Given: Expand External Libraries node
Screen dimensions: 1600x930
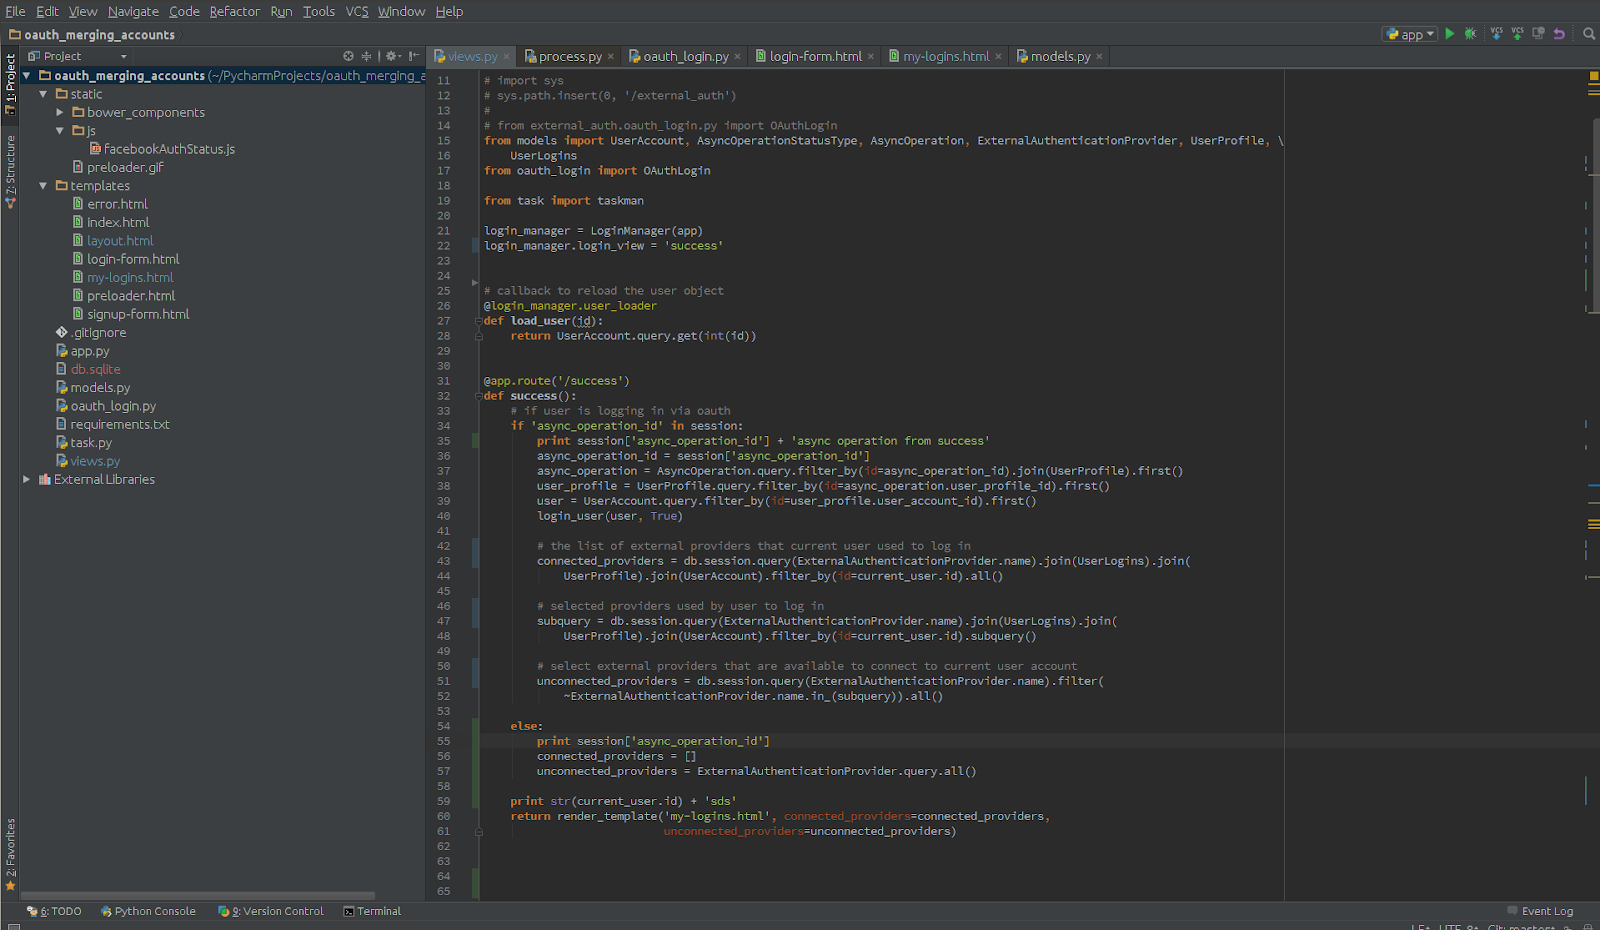Looking at the screenshot, I should click(x=27, y=480).
